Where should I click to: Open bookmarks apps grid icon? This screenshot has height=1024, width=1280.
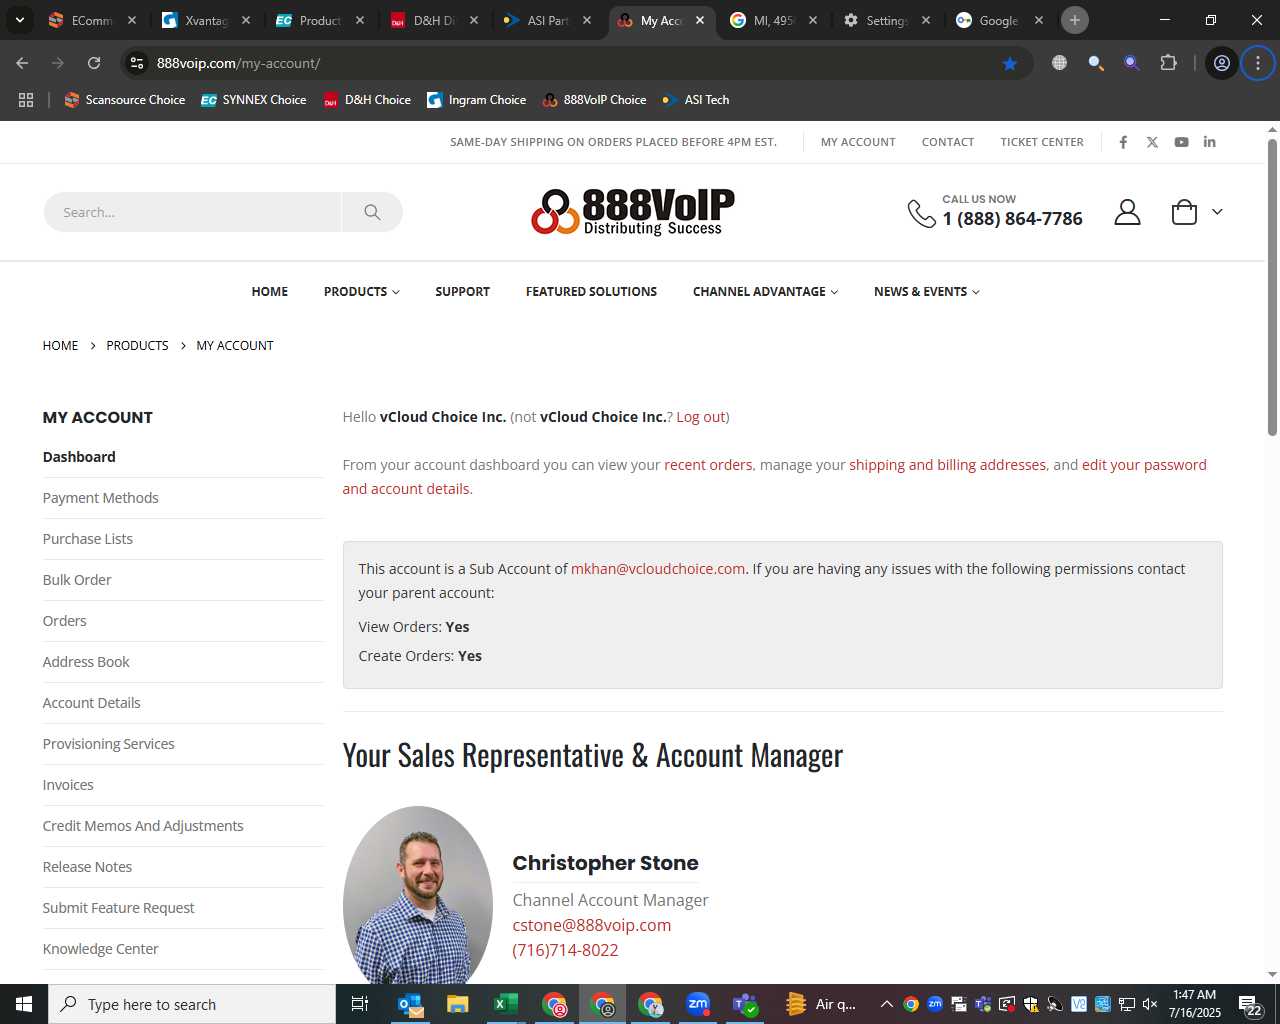click(26, 100)
